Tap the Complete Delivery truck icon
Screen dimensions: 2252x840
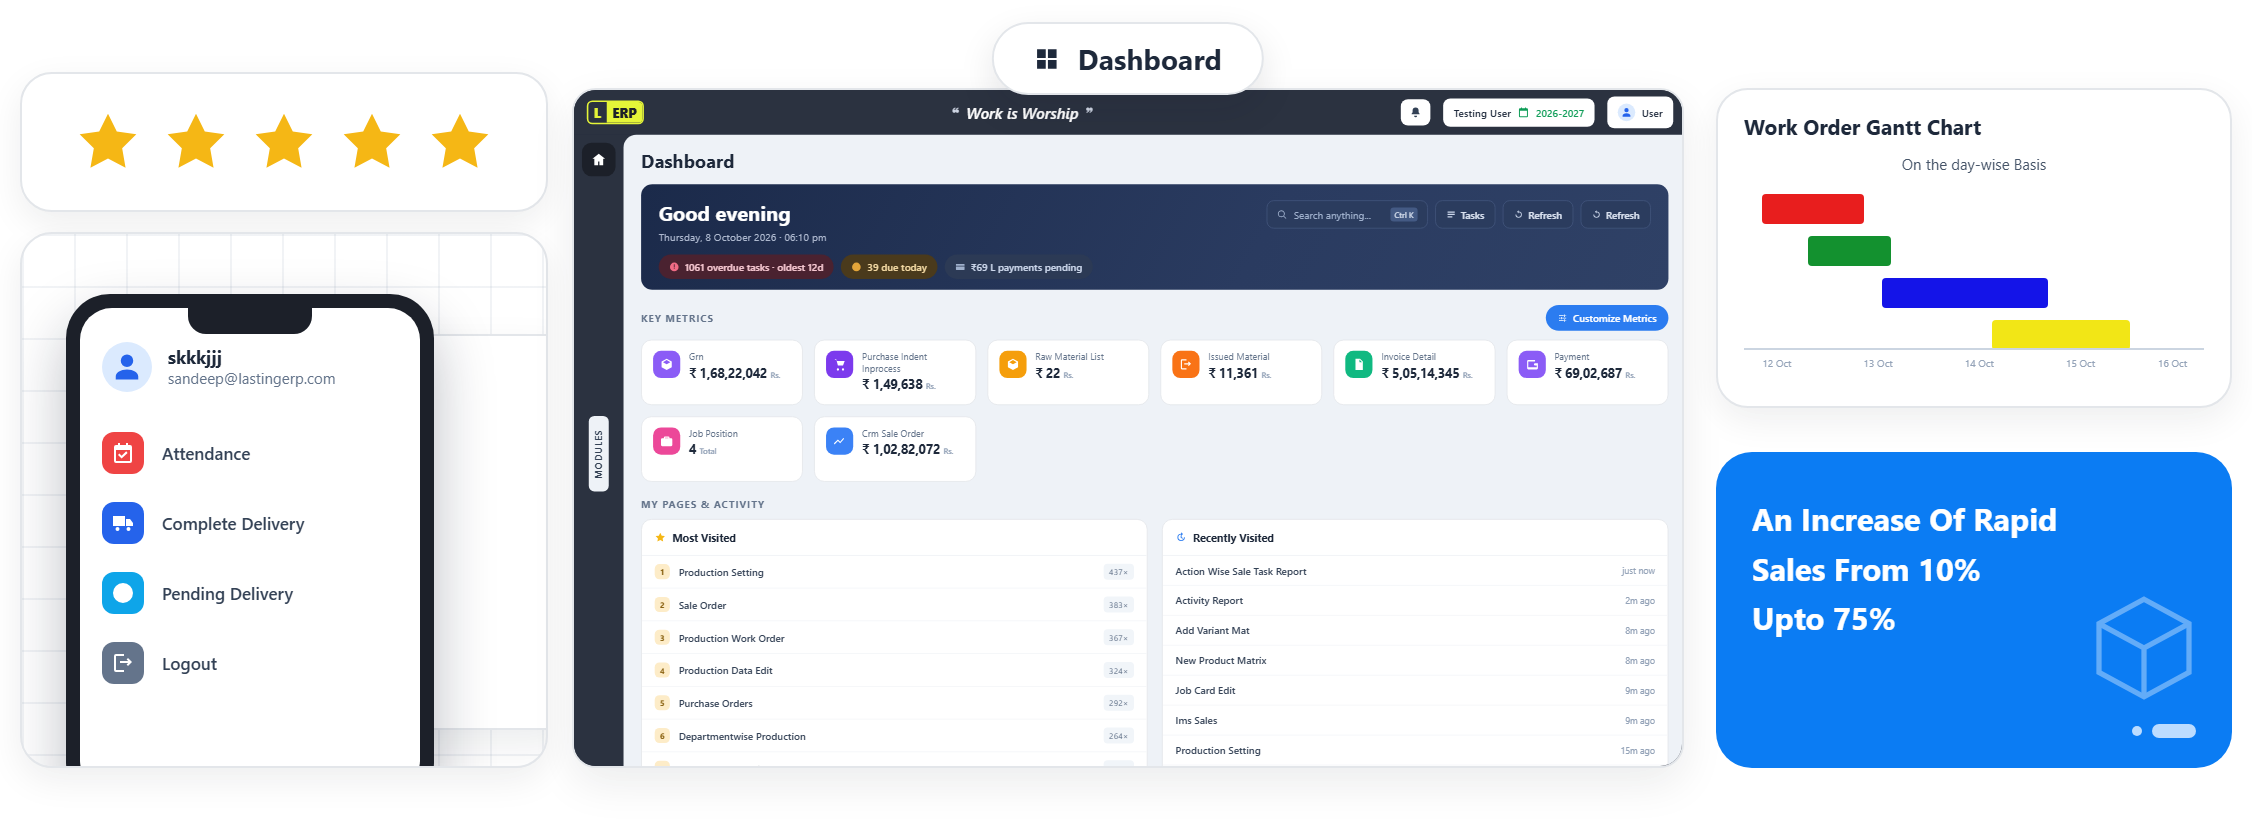coord(123,523)
